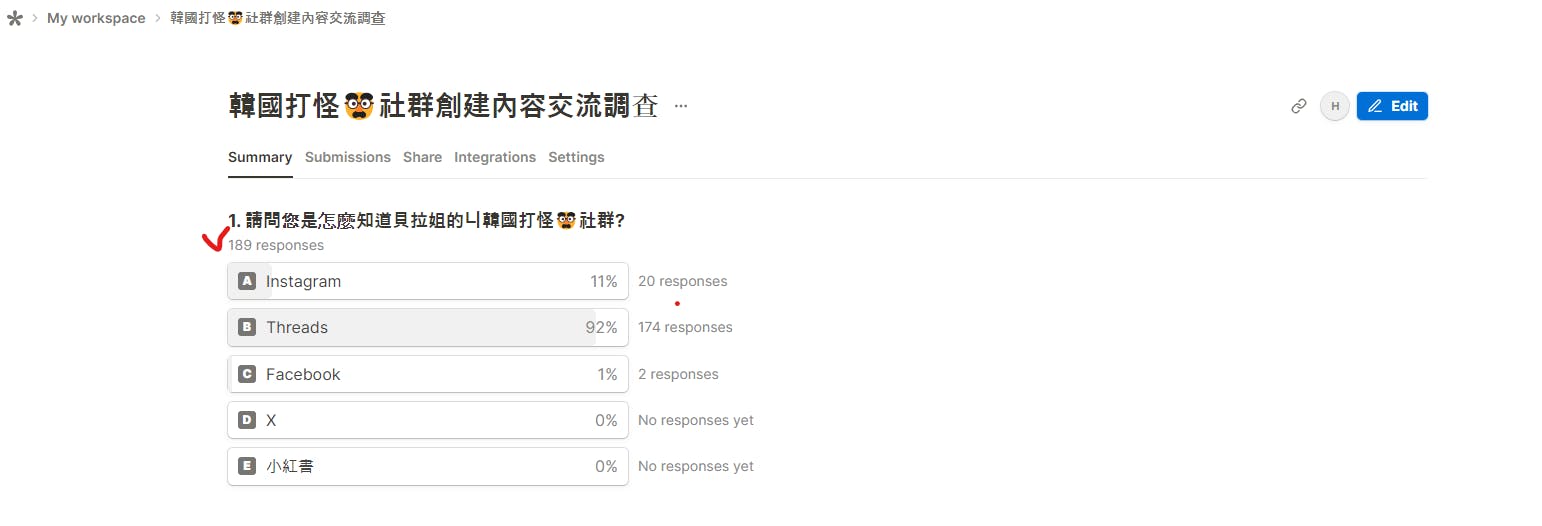
Task: Switch to the Share tab
Action: point(422,157)
